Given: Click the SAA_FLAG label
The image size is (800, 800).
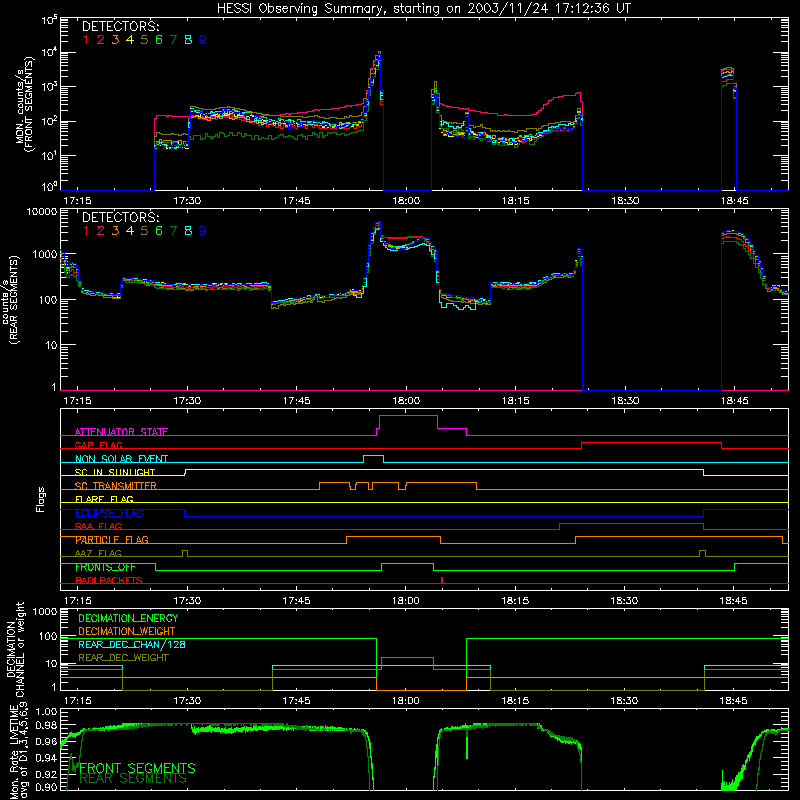Looking at the screenshot, I should click(98, 527).
